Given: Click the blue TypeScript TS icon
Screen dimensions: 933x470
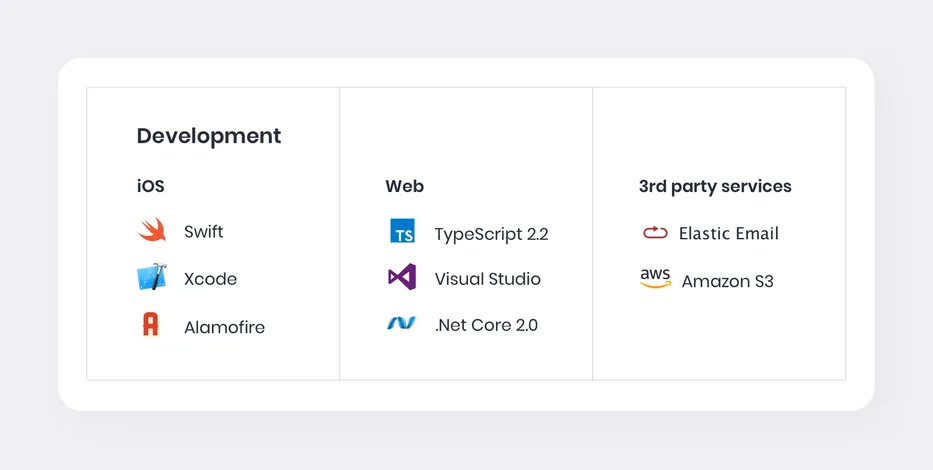Looking at the screenshot, I should tap(402, 232).
